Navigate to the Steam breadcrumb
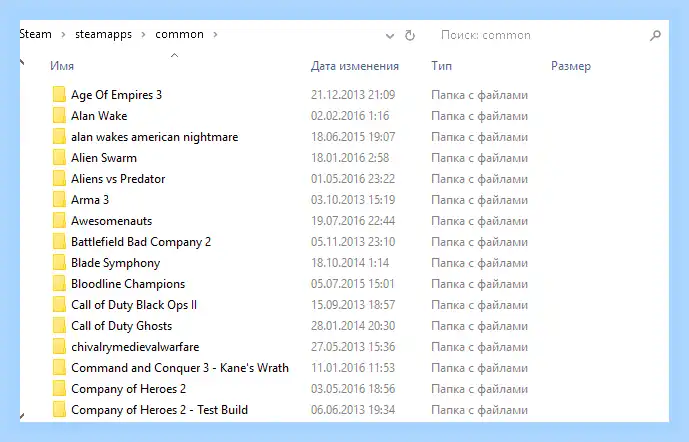Image resolution: width=689 pixels, height=442 pixels. coord(36,34)
